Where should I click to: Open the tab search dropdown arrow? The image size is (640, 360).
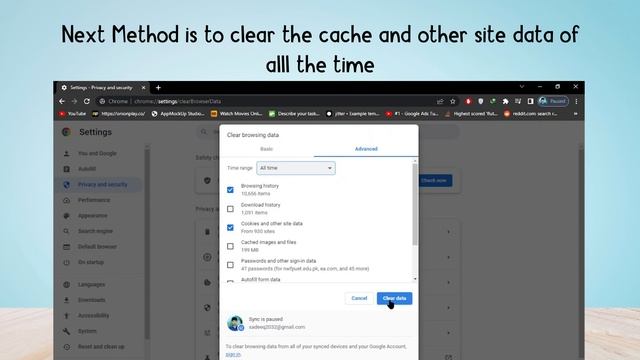[x=522, y=87]
